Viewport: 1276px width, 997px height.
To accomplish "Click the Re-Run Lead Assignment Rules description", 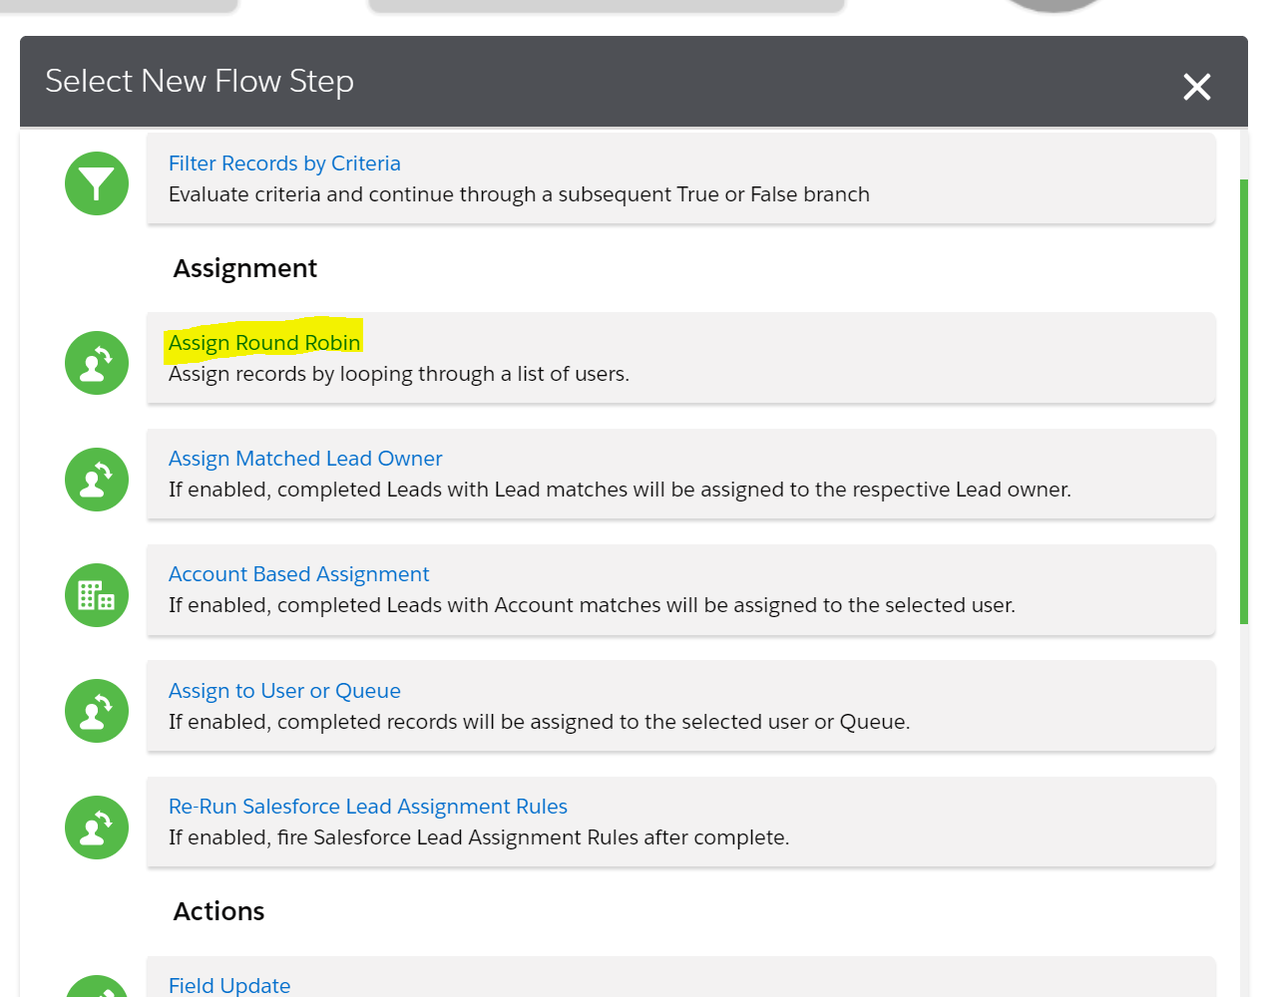I will tap(478, 838).
